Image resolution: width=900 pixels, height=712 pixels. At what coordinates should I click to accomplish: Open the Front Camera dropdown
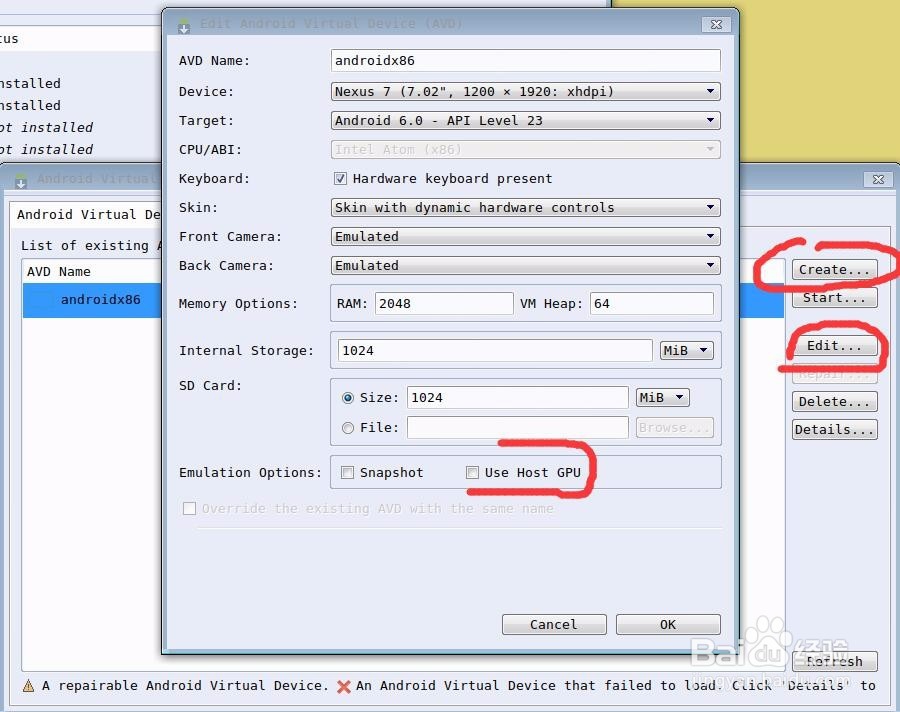526,237
